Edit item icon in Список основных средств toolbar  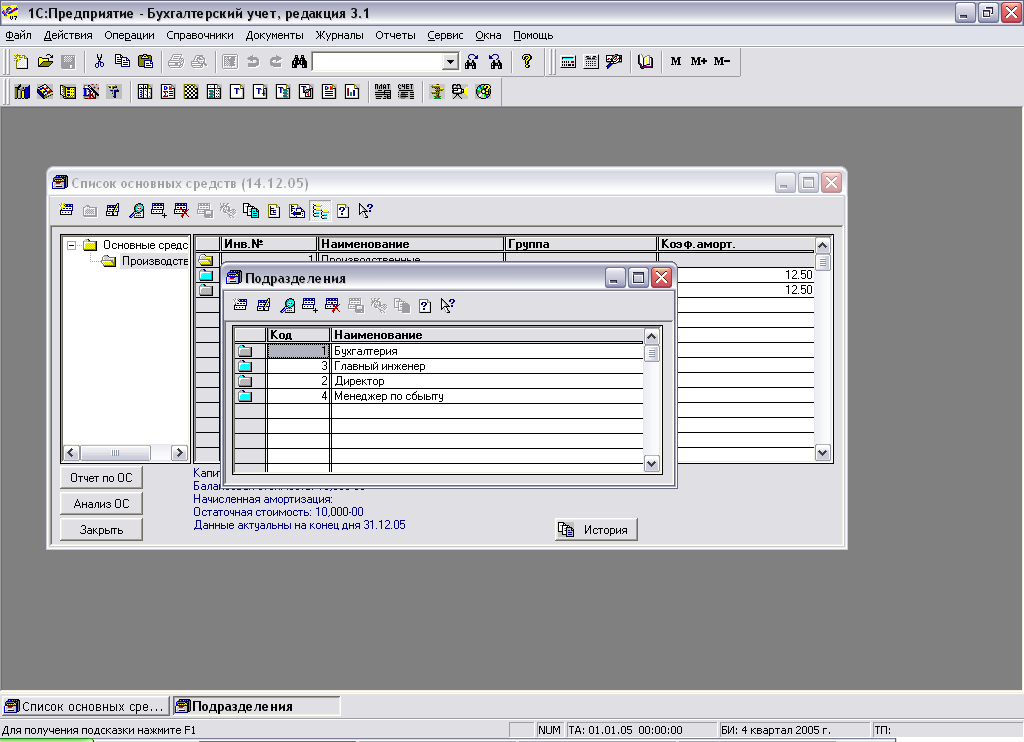[x=112, y=210]
